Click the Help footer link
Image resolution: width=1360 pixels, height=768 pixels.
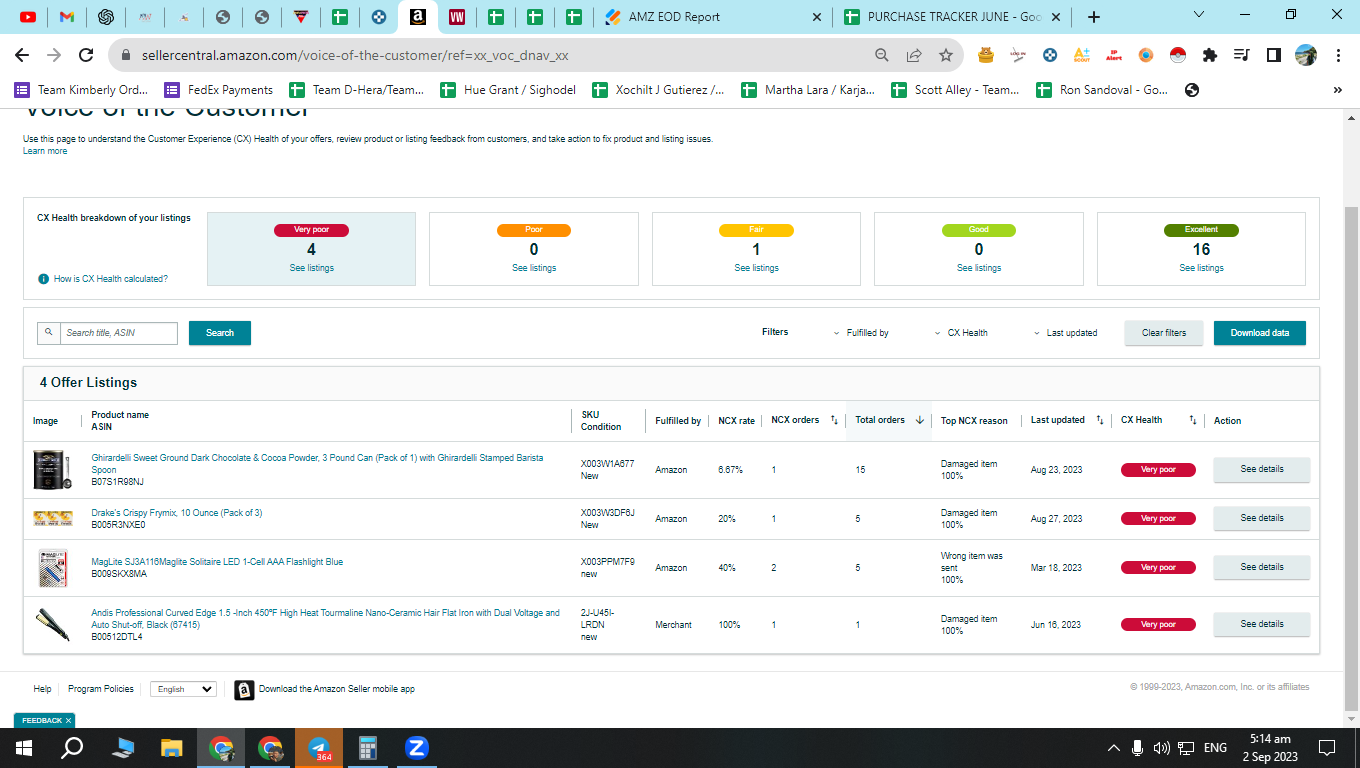point(42,689)
